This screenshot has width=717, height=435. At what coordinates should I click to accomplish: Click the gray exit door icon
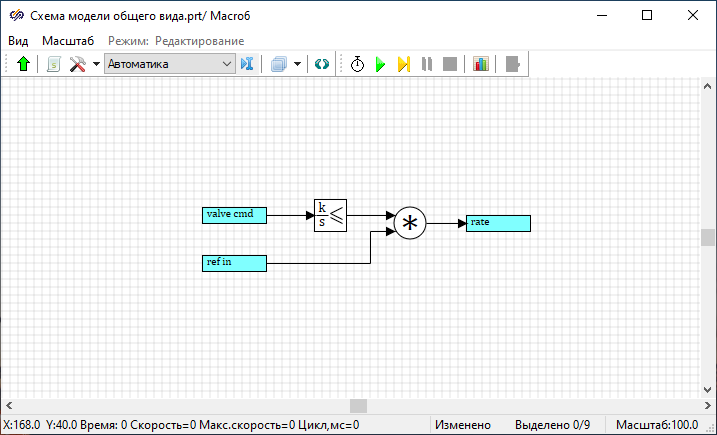tap(514, 64)
